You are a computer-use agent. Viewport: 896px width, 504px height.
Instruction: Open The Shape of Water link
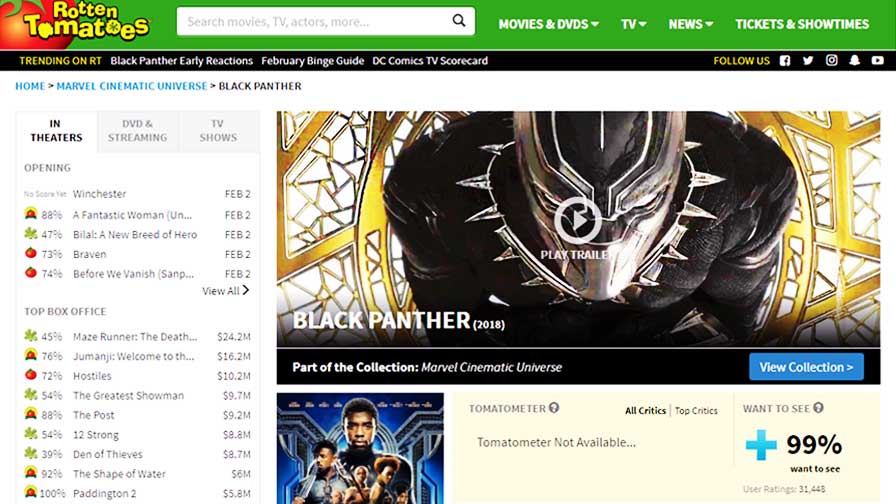coord(119,474)
